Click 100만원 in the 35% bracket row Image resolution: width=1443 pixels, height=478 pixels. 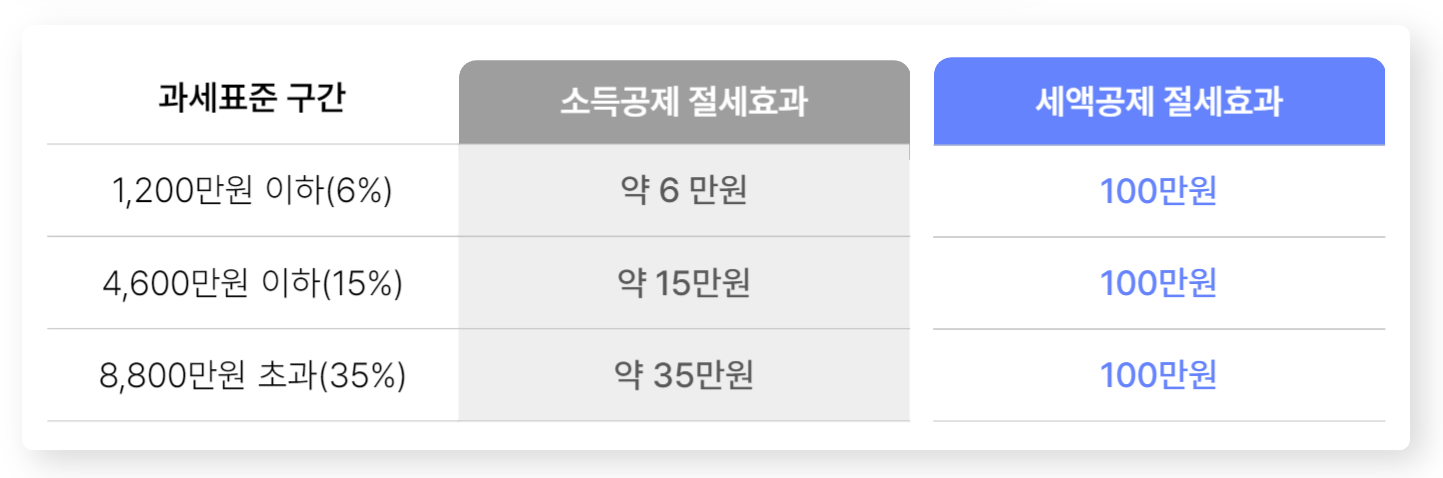point(1158,376)
